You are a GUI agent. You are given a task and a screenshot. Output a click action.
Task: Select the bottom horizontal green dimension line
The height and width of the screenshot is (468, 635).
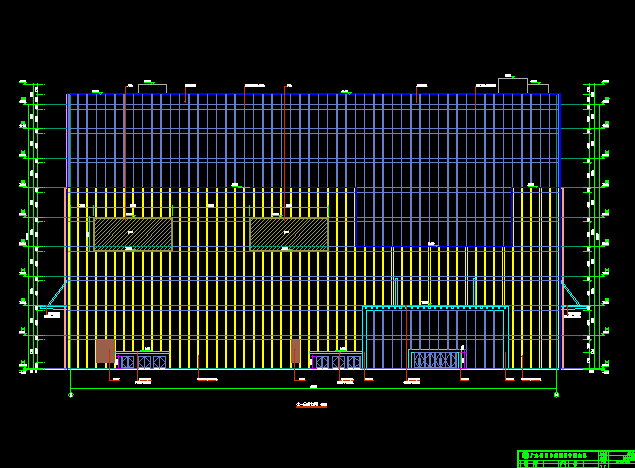click(x=313, y=388)
